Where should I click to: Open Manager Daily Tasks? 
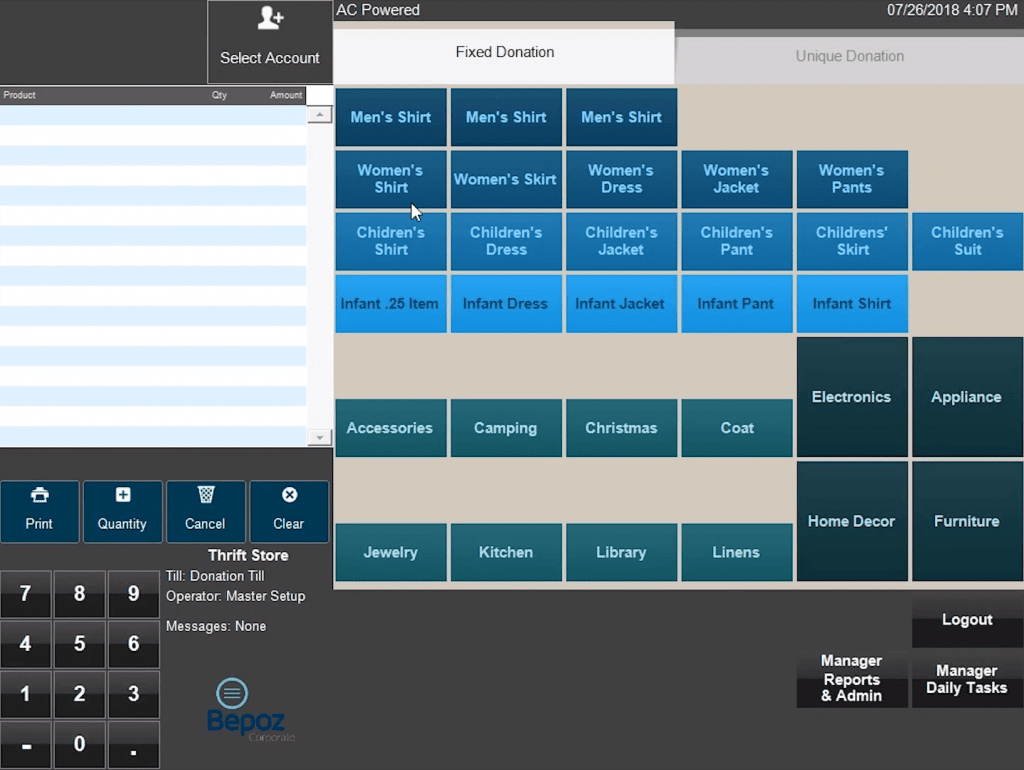tap(966, 679)
